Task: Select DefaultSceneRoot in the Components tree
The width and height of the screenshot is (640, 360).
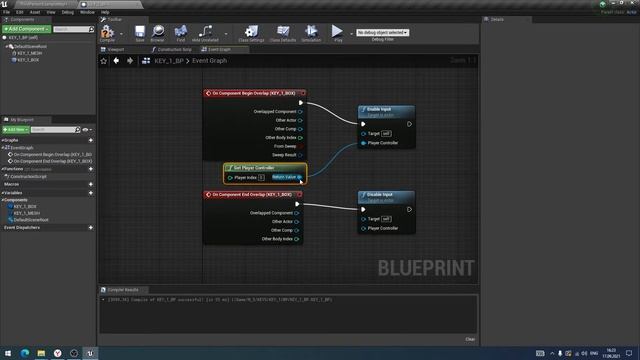Action: pyautogui.click(x=30, y=47)
